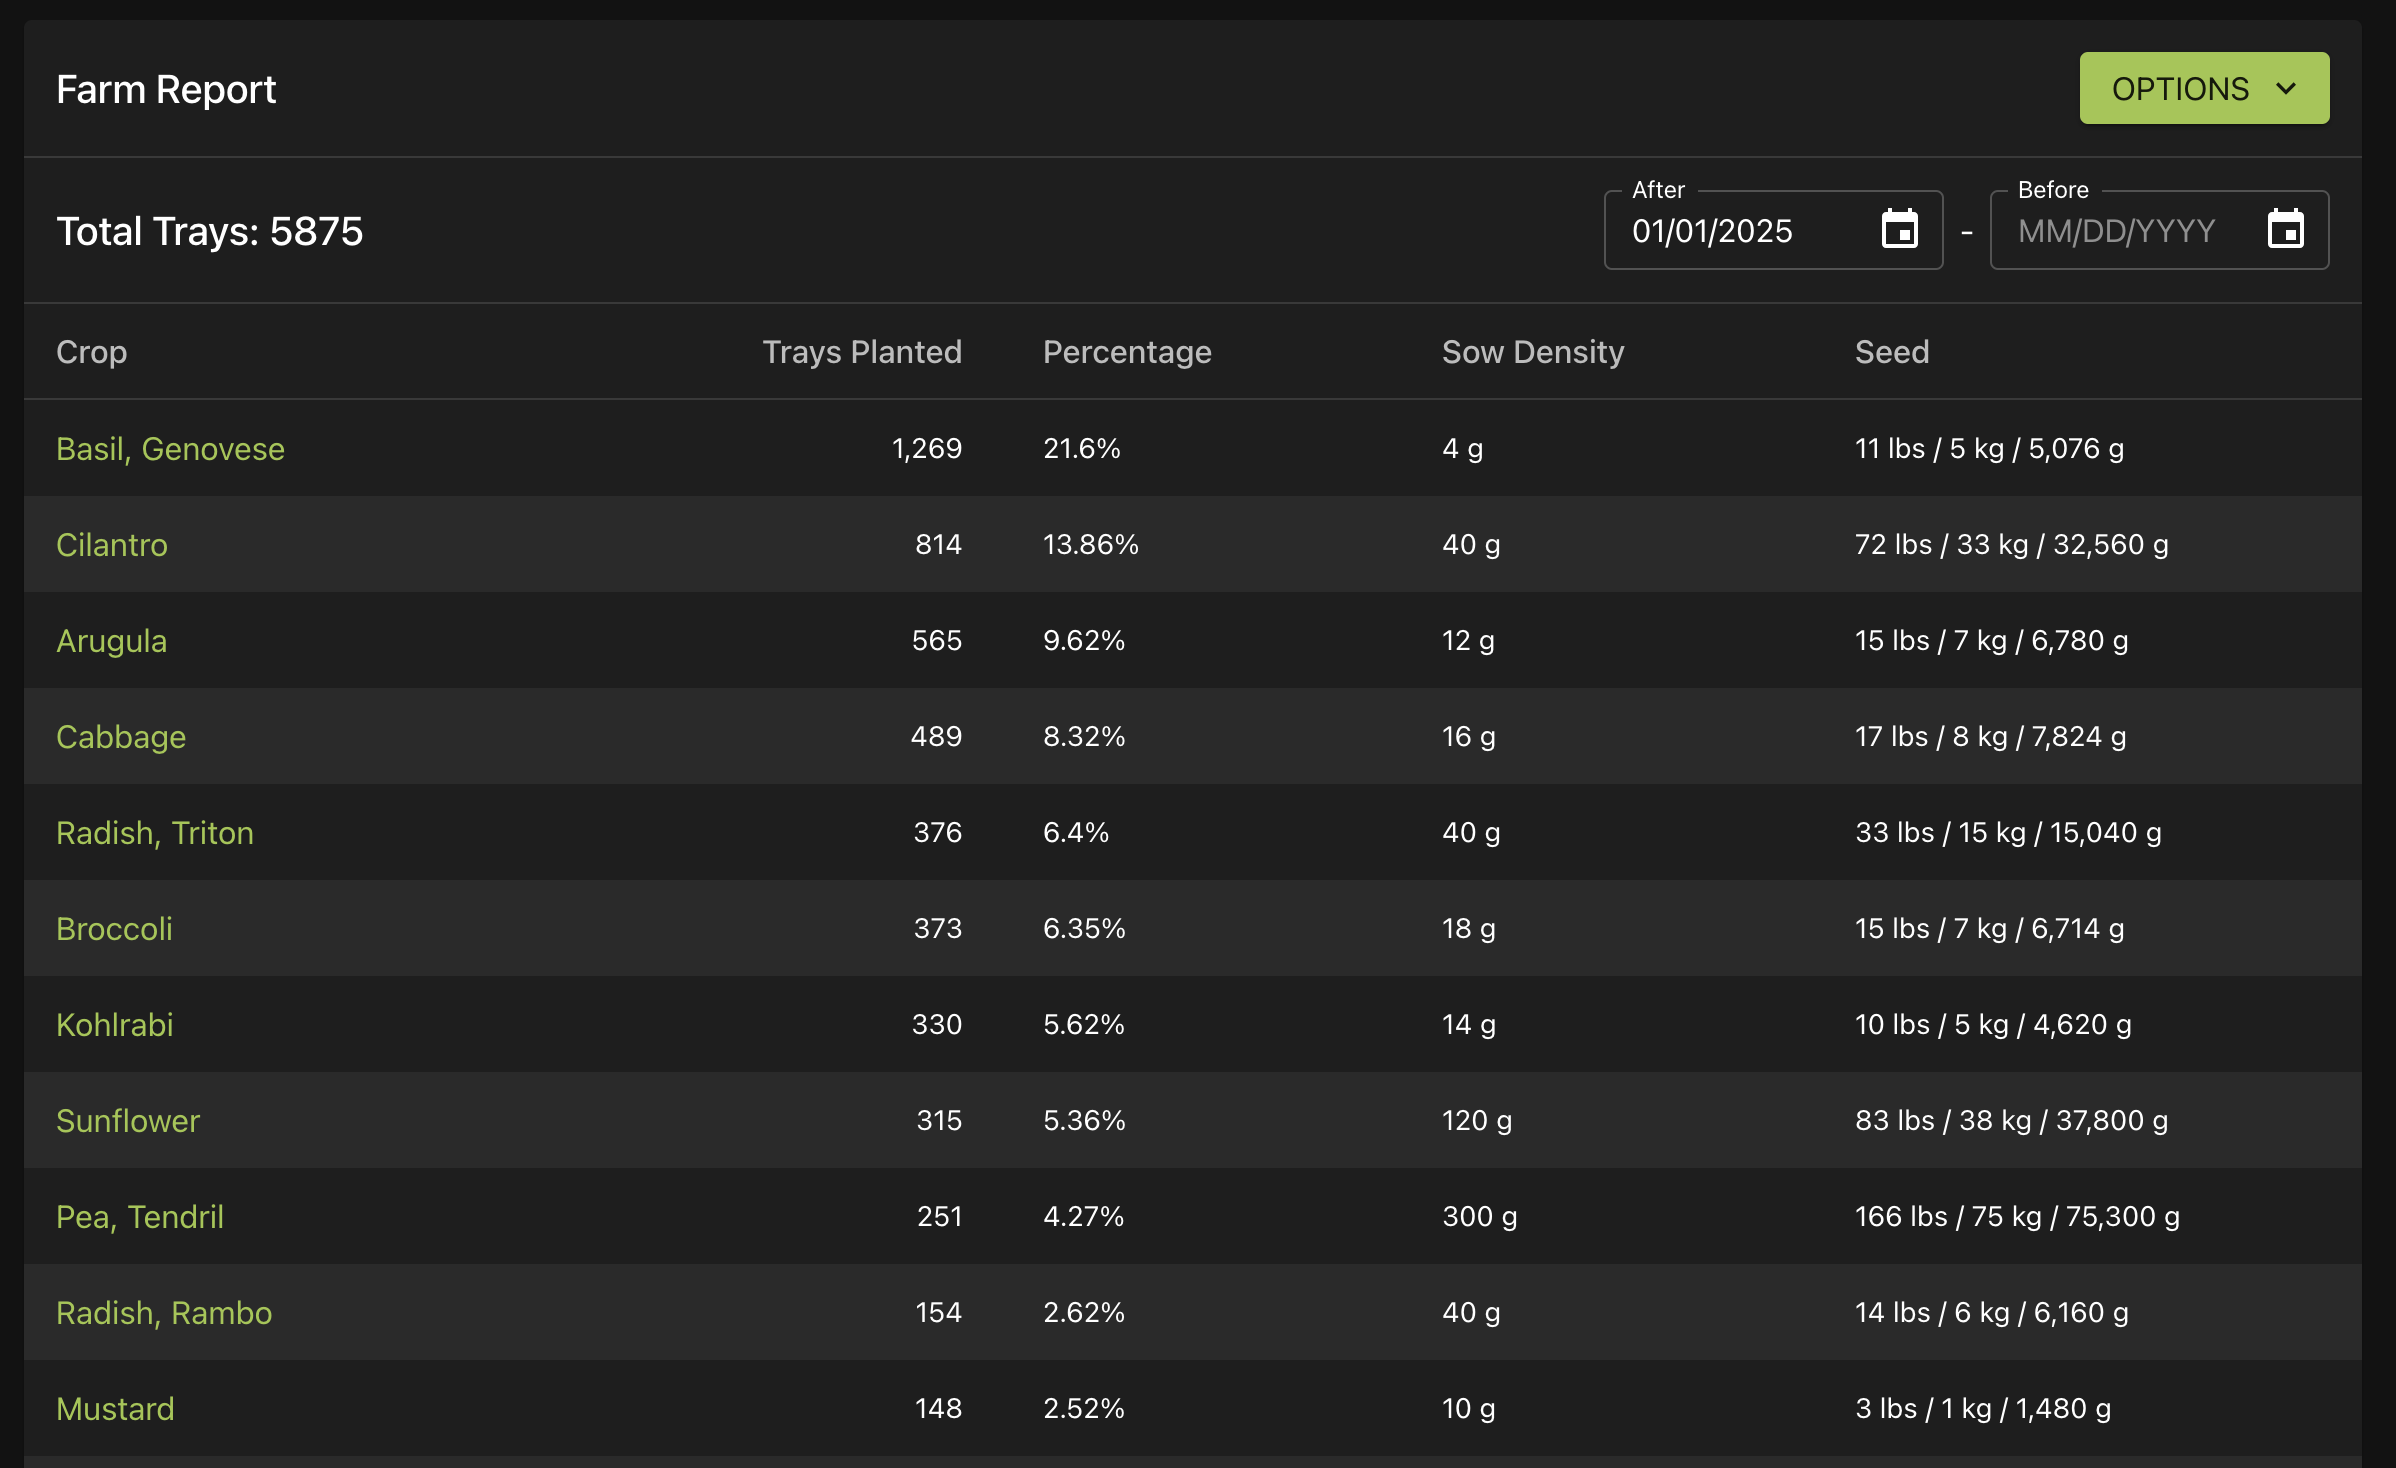This screenshot has height=1468, width=2396.
Task: Open the Cabbage crop page
Action: coord(121,737)
